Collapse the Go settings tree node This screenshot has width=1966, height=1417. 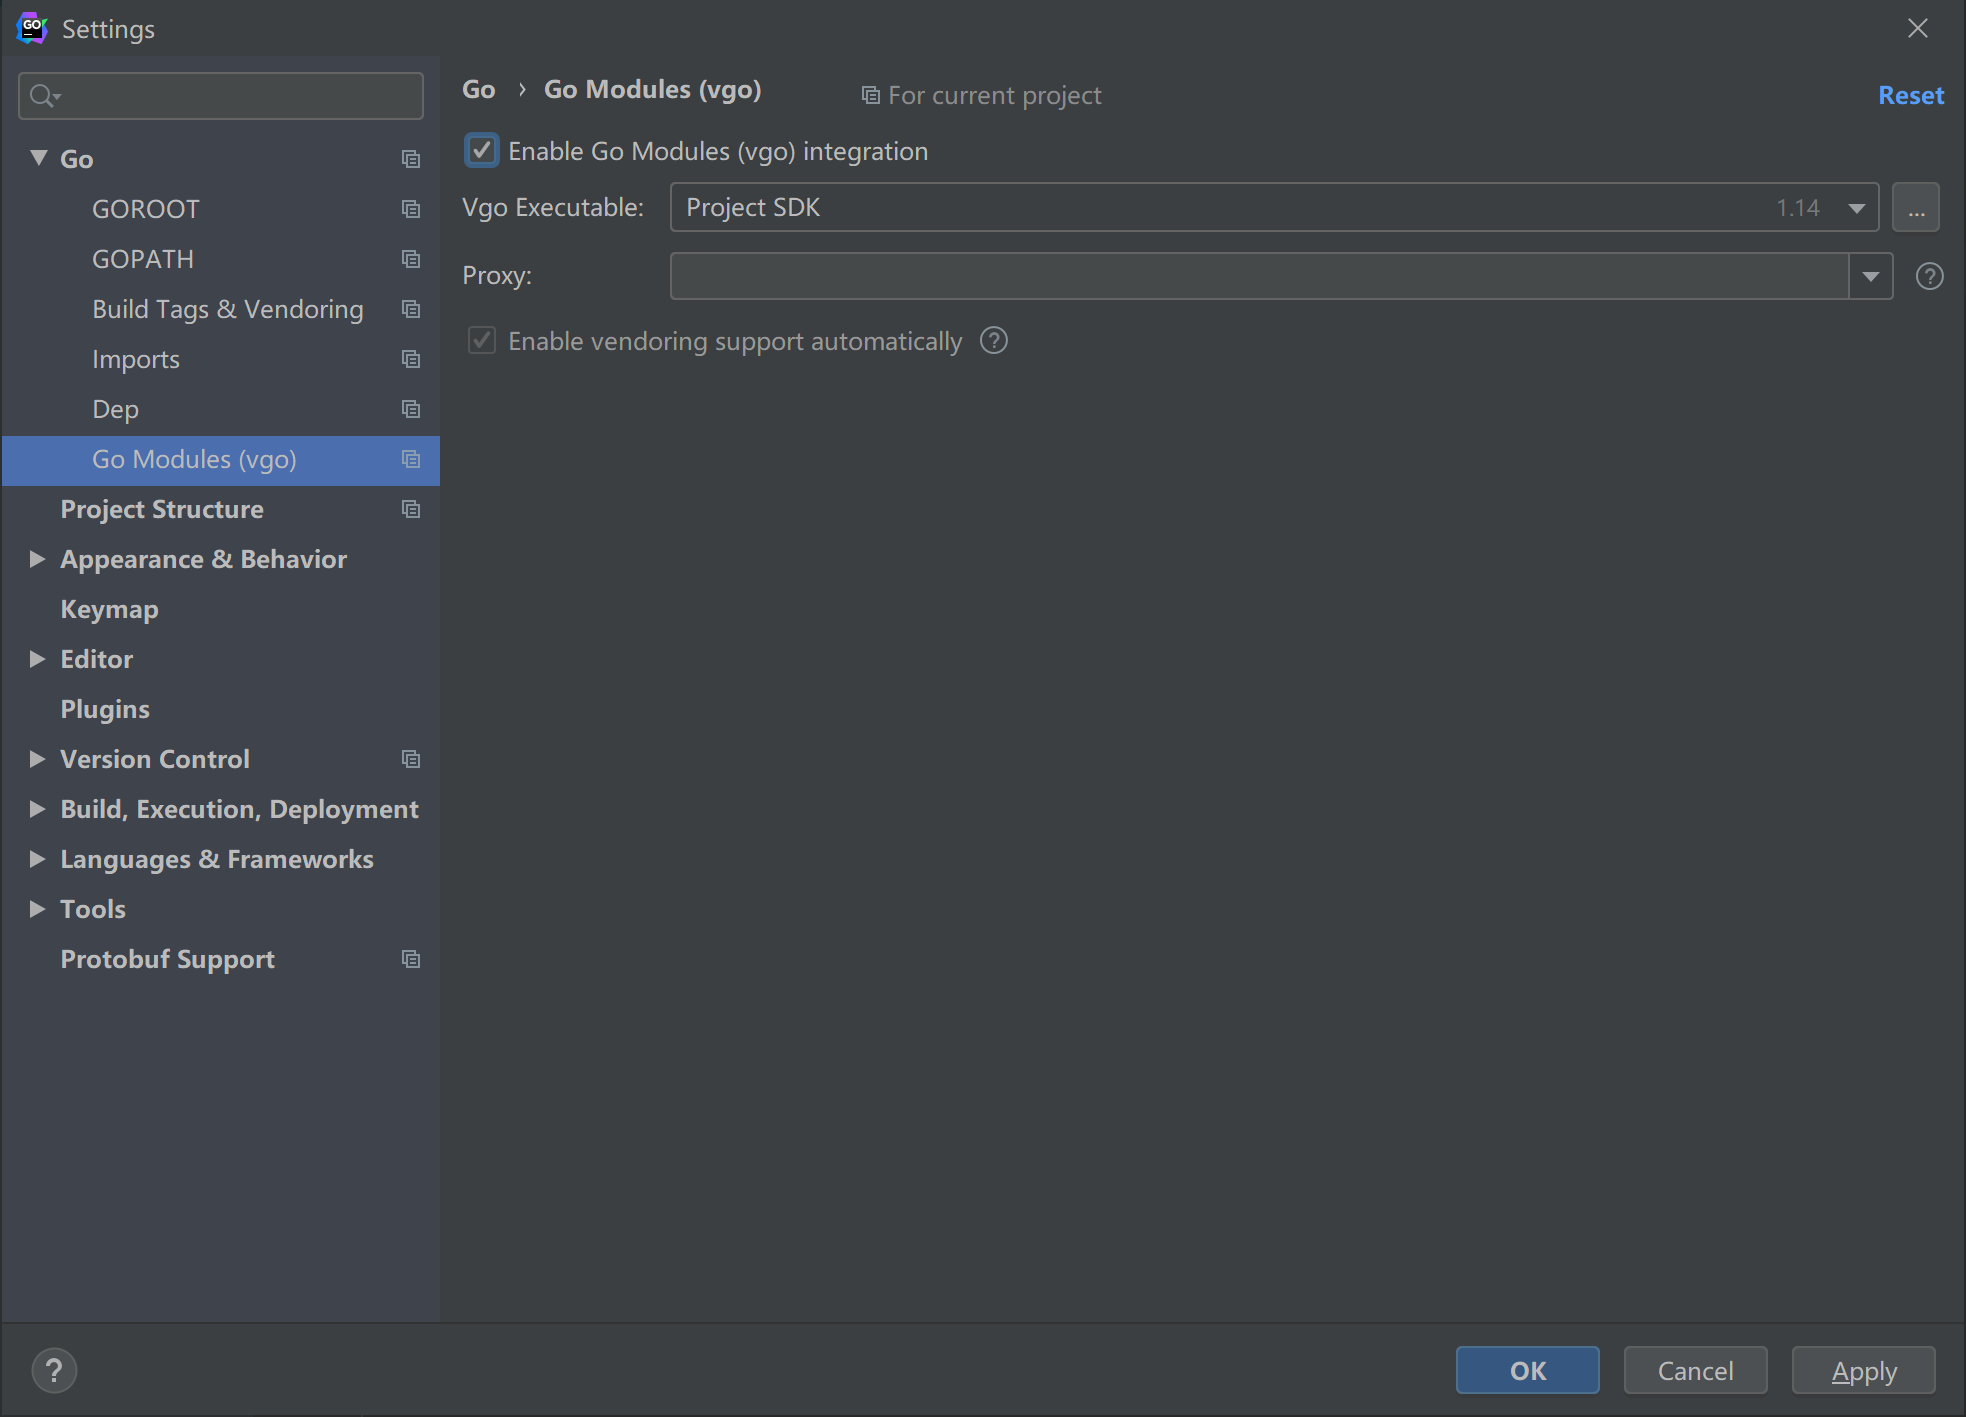38,158
